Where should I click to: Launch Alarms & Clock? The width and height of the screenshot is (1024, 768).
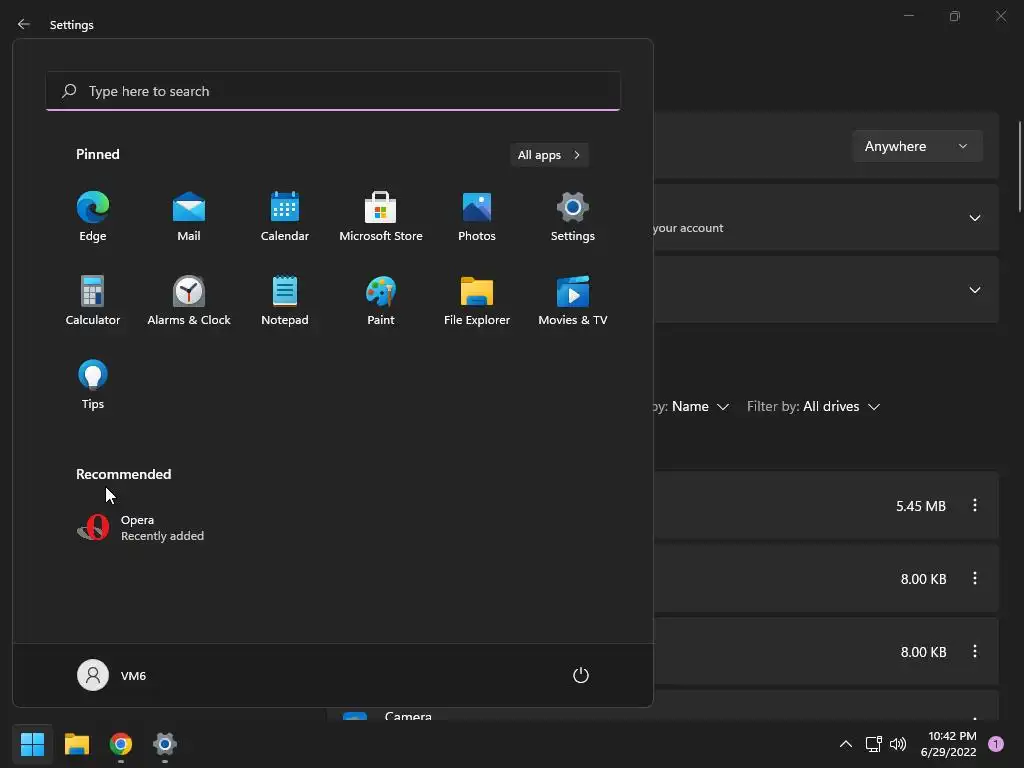tap(189, 301)
